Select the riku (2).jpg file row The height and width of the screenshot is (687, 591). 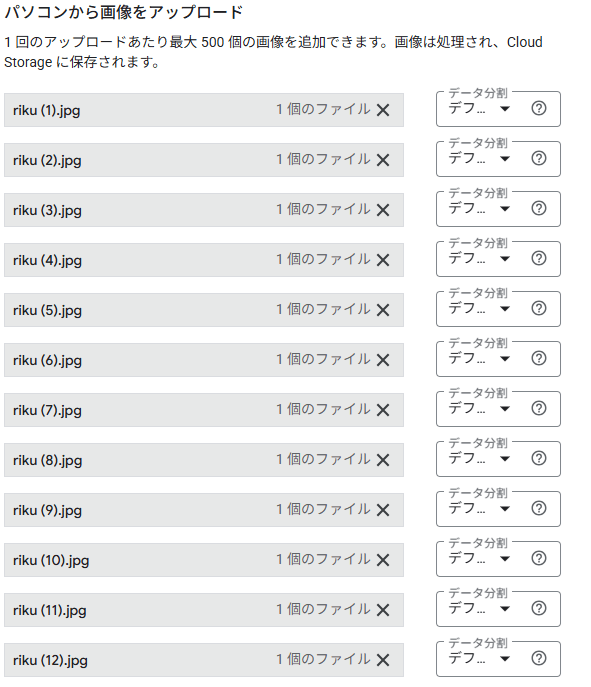pyautogui.click(x=204, y=160)
